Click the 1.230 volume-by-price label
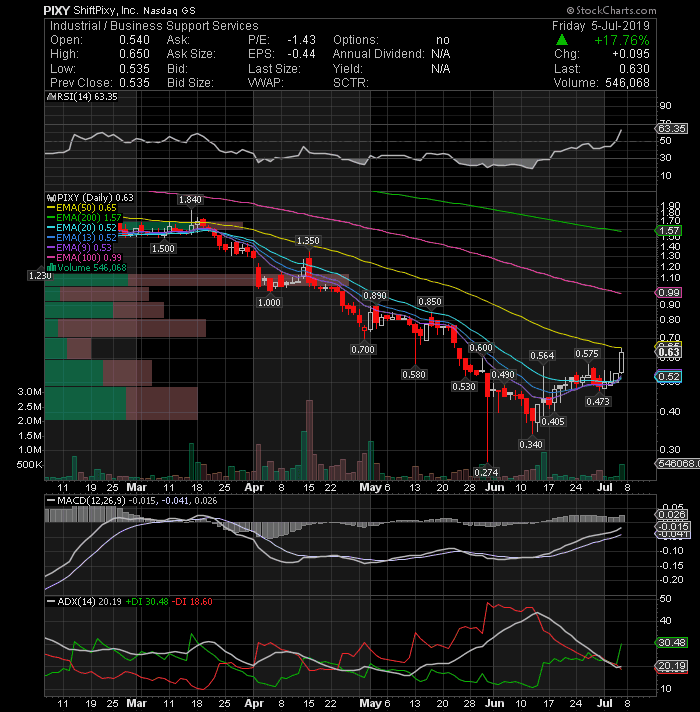 (x=40, y=276)
